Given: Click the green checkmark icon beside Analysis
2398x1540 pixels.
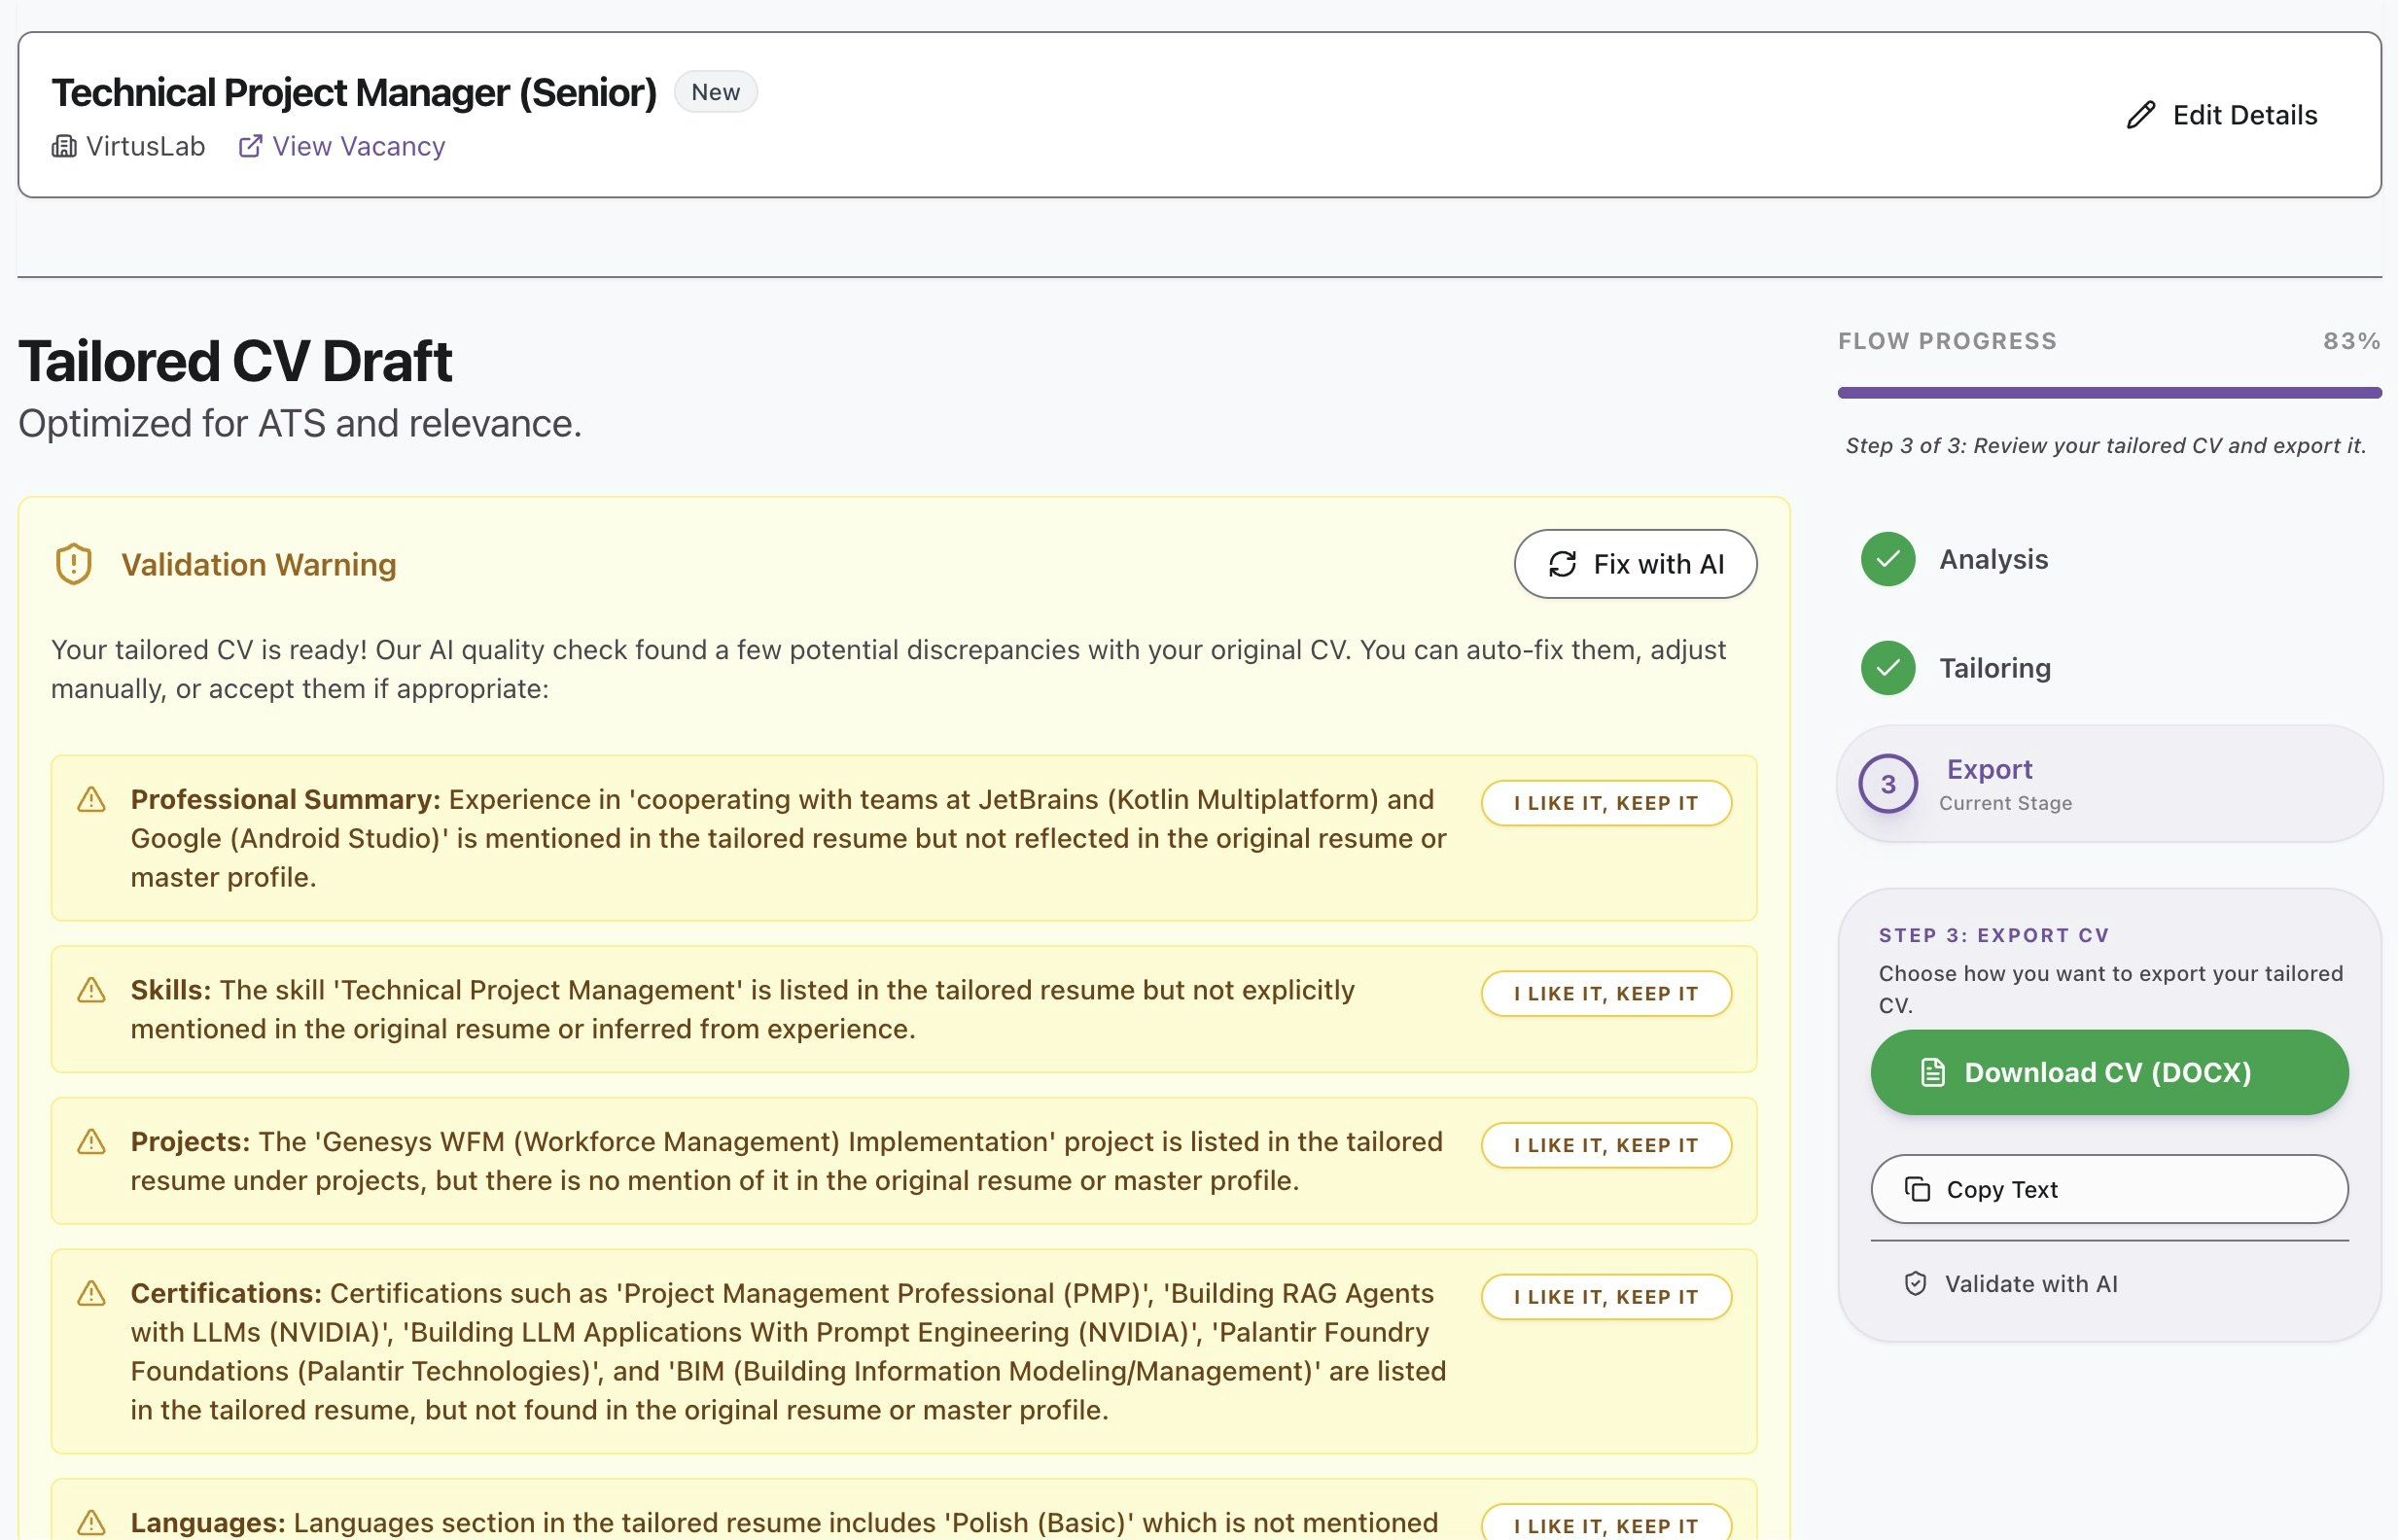Looking at the screenshot, I should tap(1887, 559).
